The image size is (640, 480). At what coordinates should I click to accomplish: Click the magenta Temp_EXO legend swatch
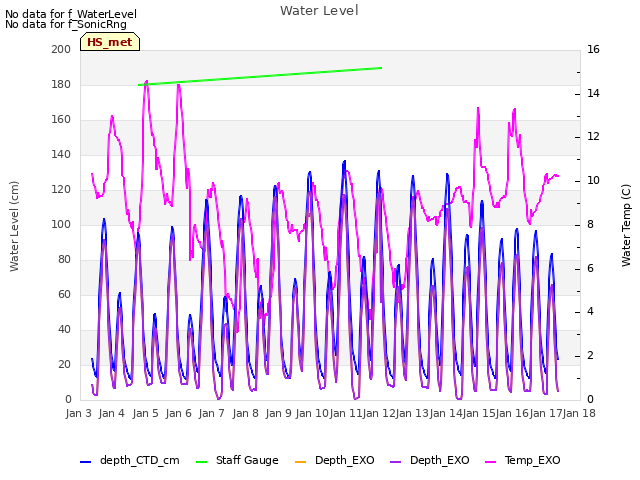[490, 462]
